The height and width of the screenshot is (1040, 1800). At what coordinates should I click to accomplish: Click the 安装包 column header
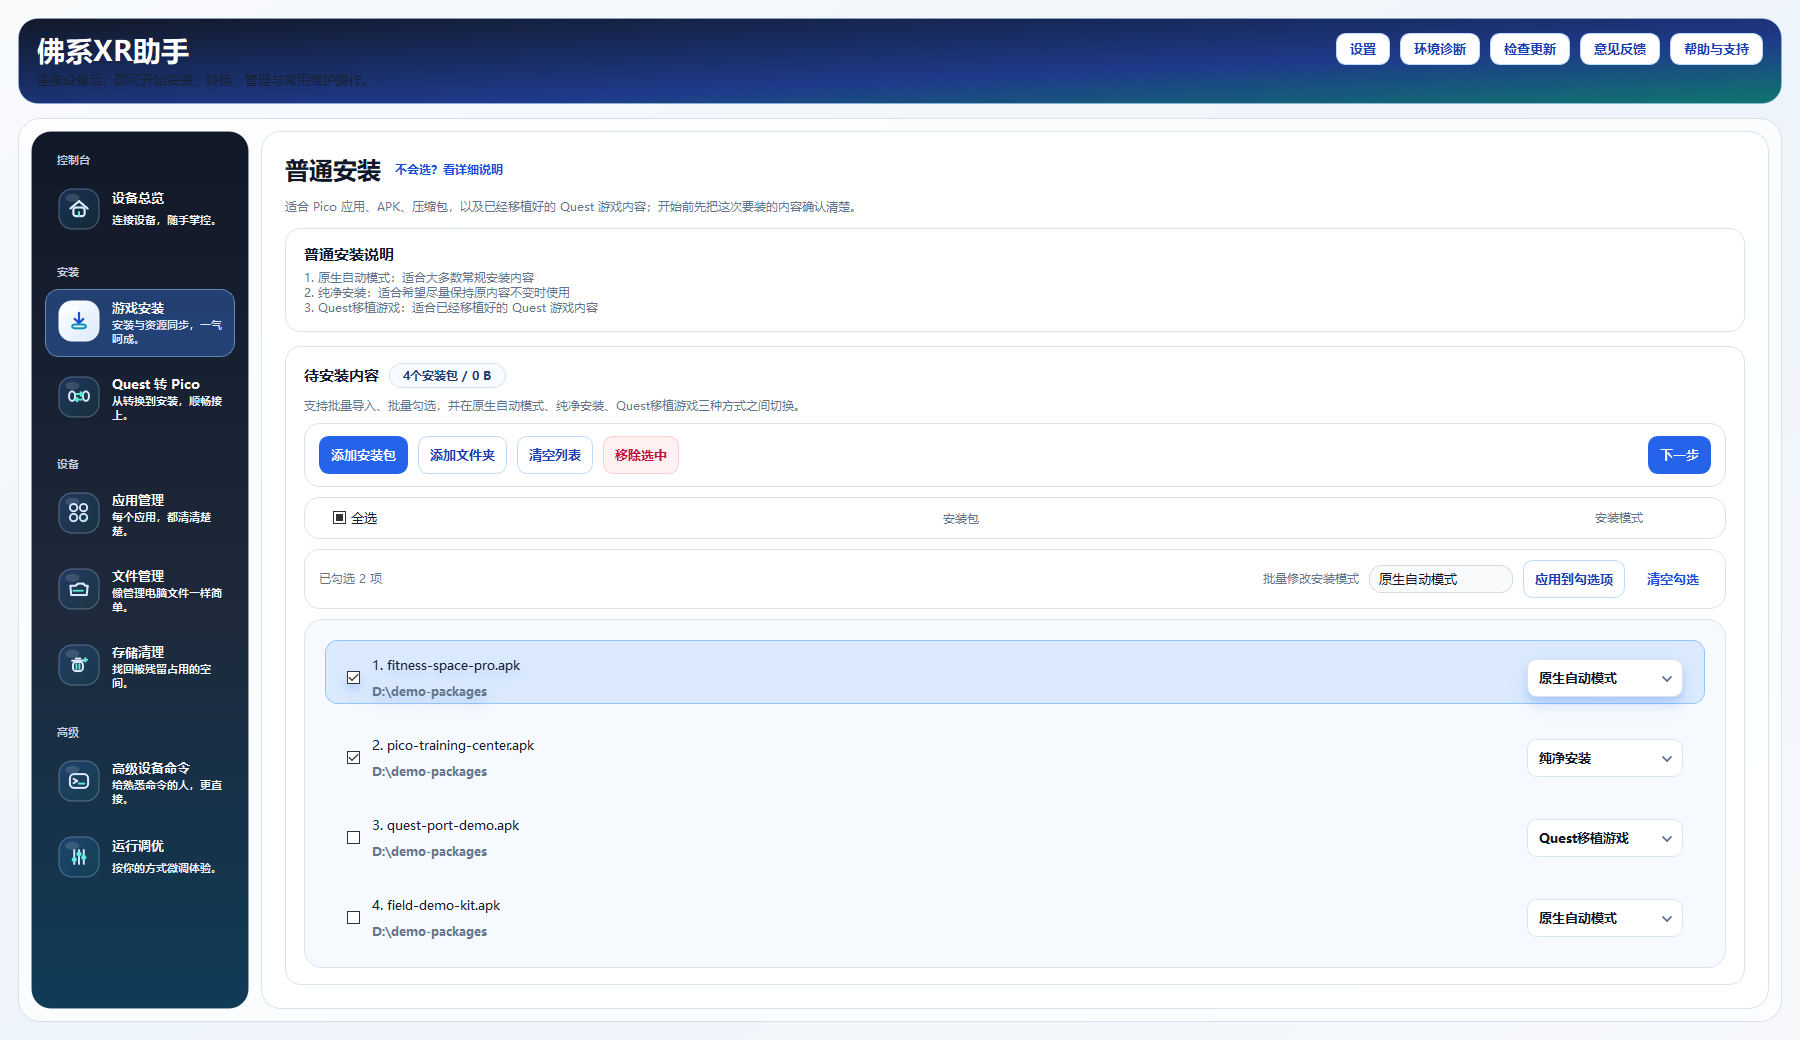point(960,519)
